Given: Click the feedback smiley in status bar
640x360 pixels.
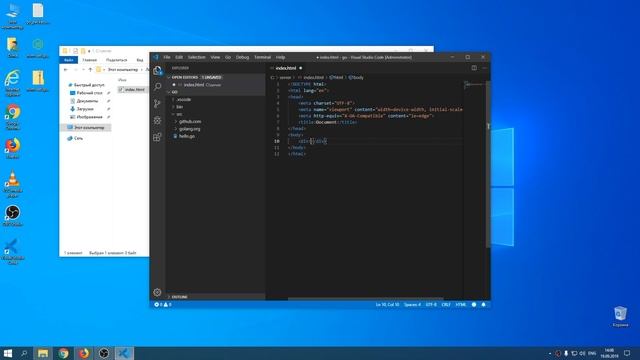Looking at the screenshot, I should coord(474,304).
